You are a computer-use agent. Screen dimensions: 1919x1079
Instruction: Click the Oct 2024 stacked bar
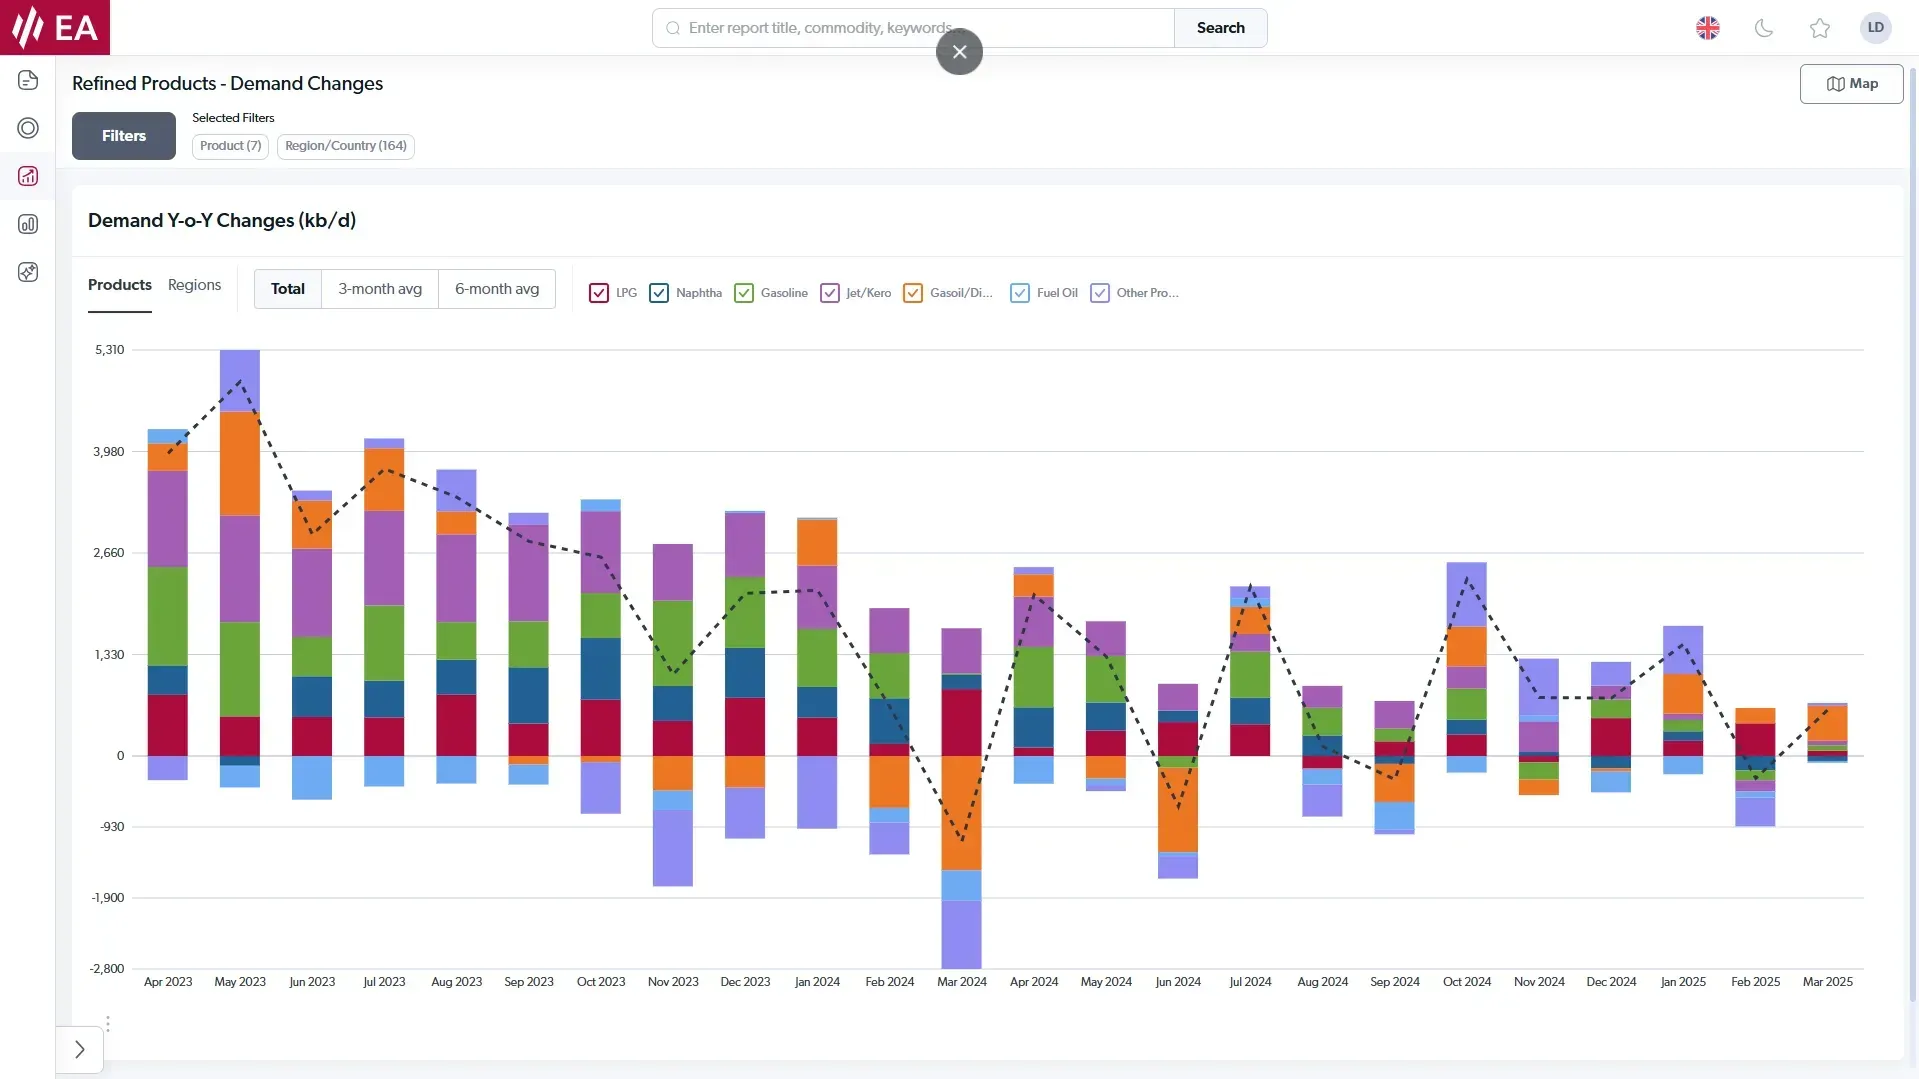(x=1466, y=667)
